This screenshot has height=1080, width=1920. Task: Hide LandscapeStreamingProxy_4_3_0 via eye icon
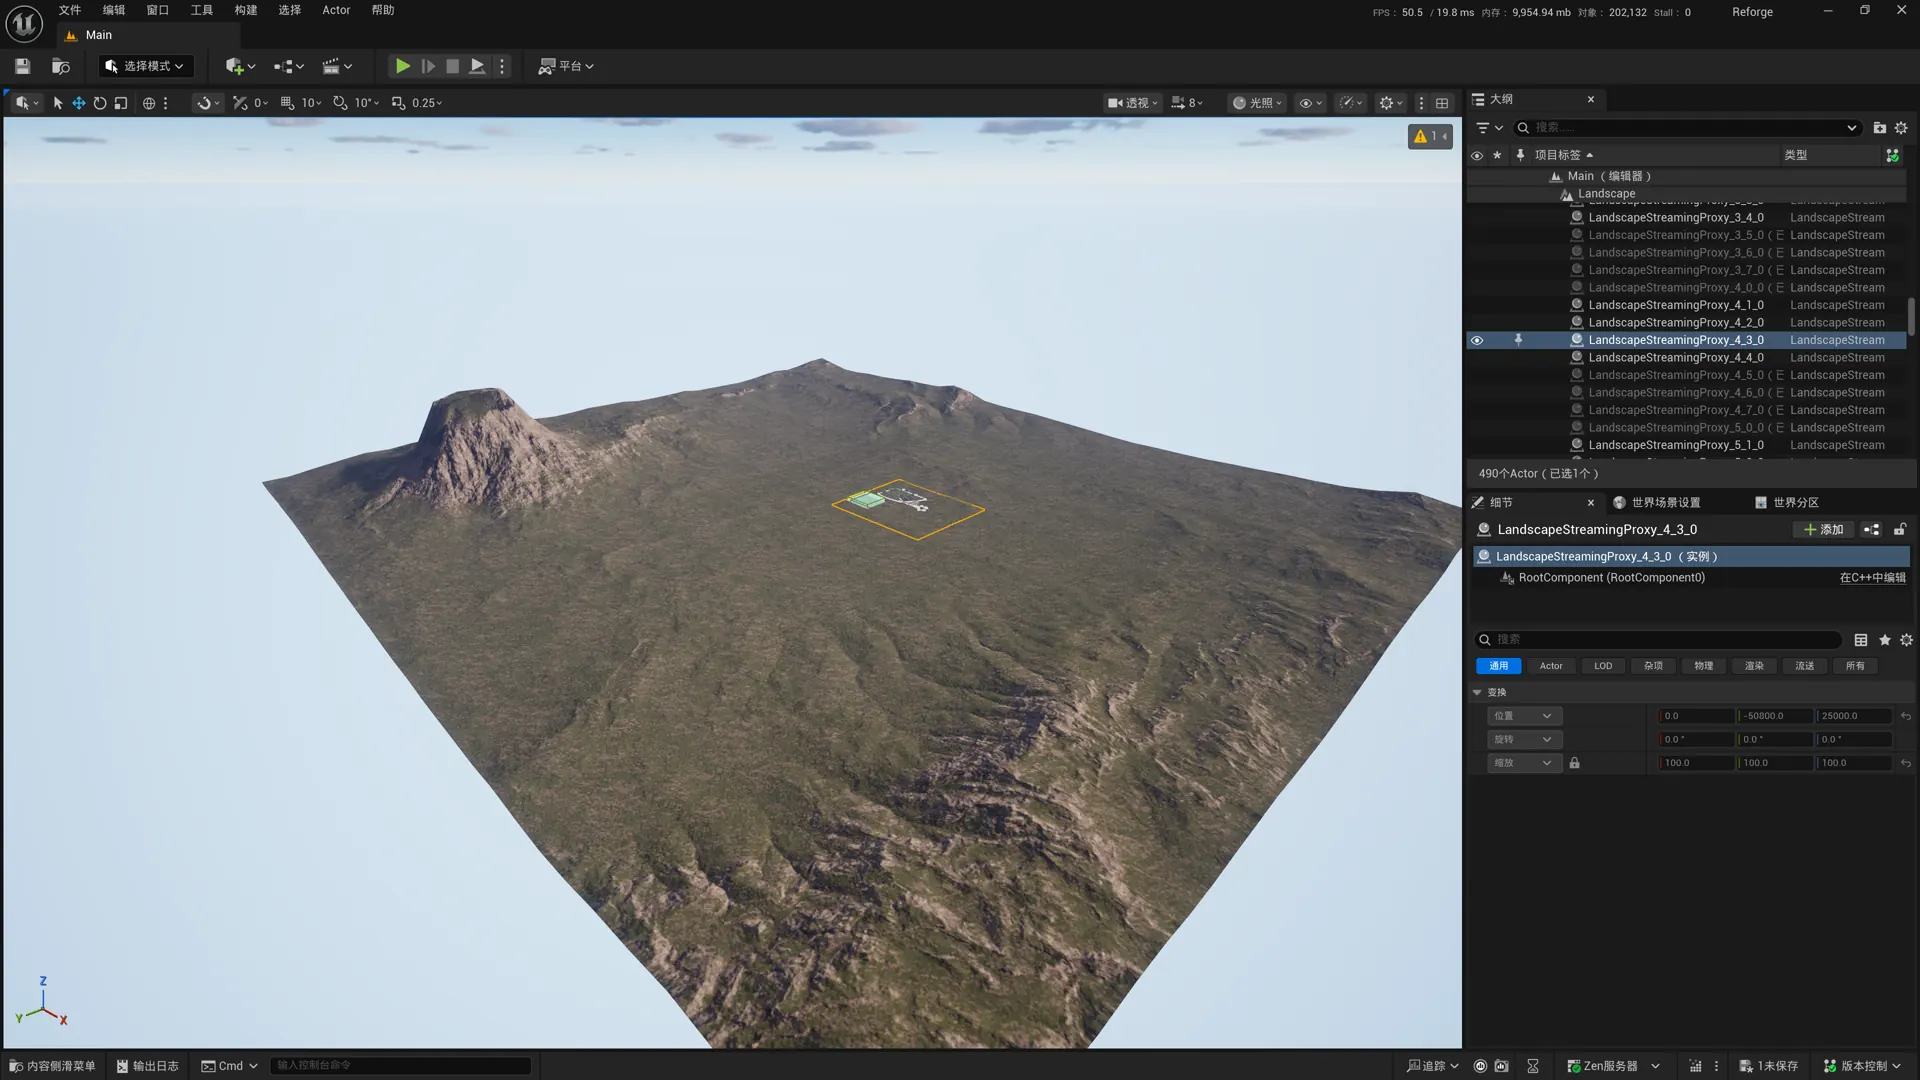coord(1477,340)
